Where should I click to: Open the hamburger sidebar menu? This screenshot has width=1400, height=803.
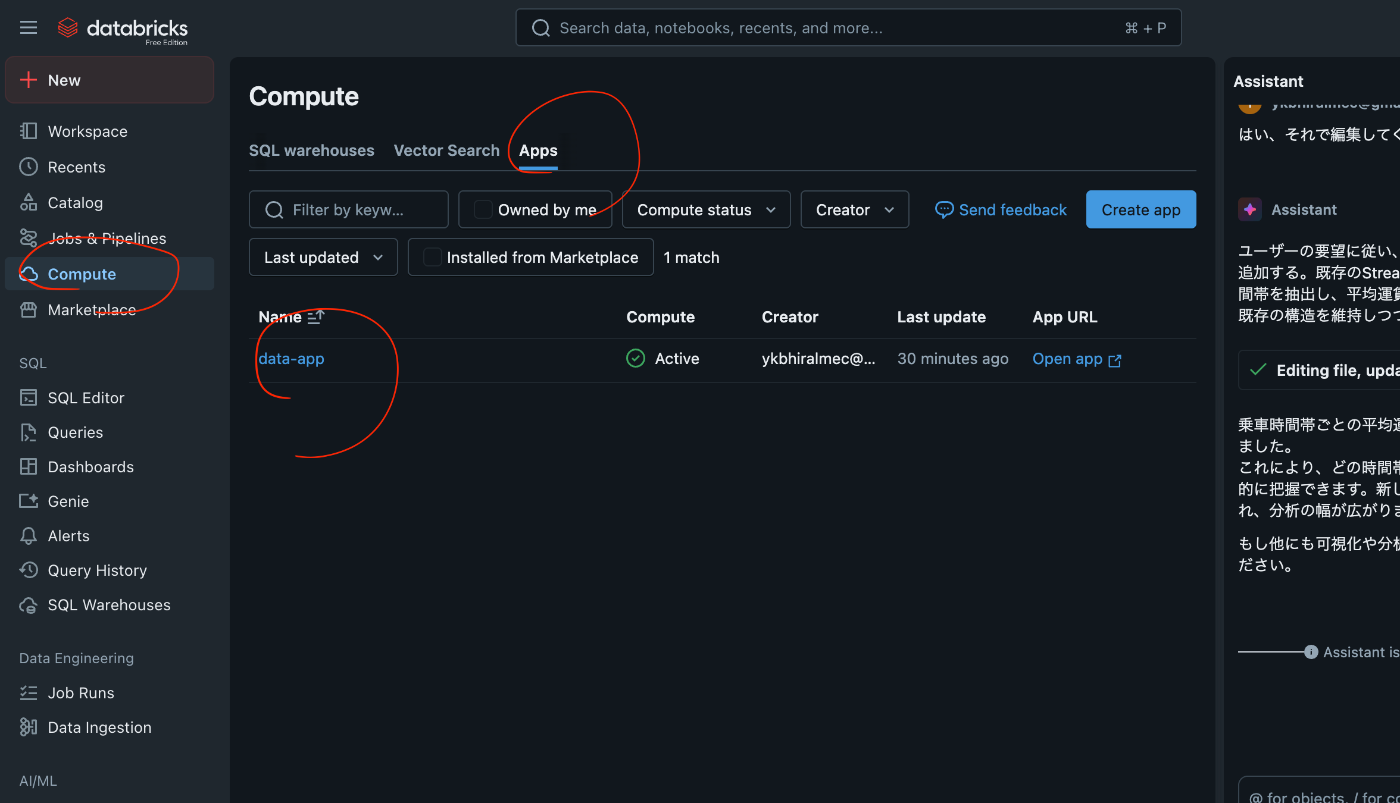(28, 28)
